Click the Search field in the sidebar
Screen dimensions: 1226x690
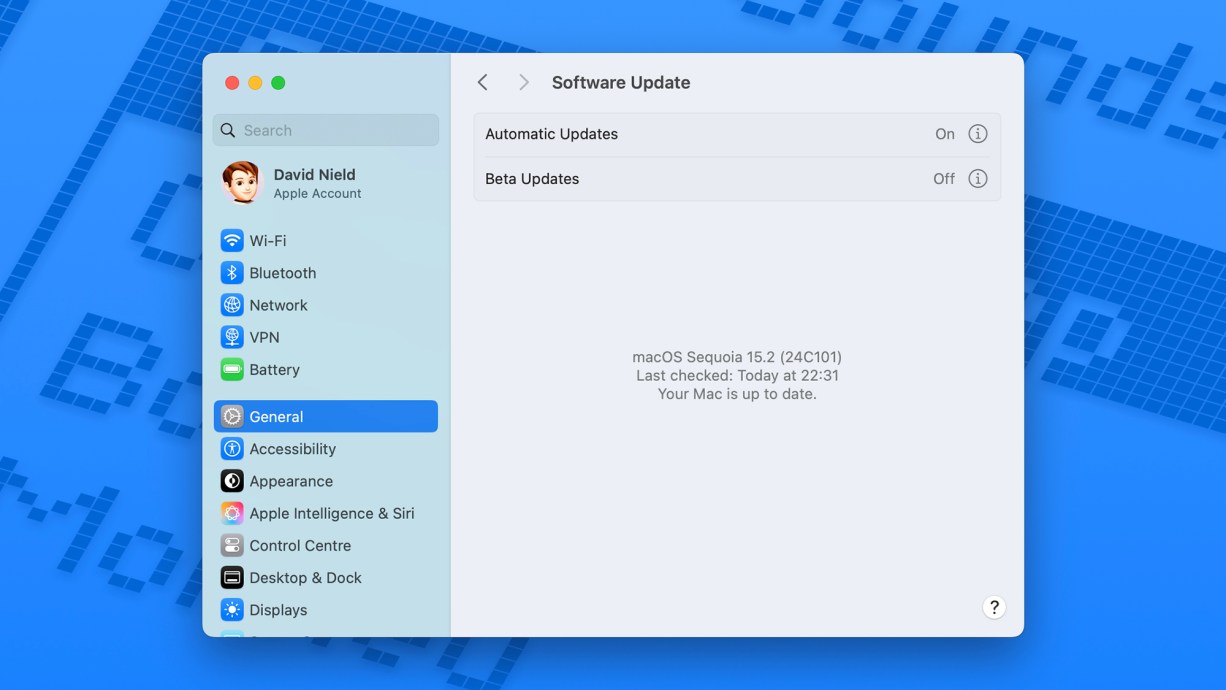[x=325, y=129]
